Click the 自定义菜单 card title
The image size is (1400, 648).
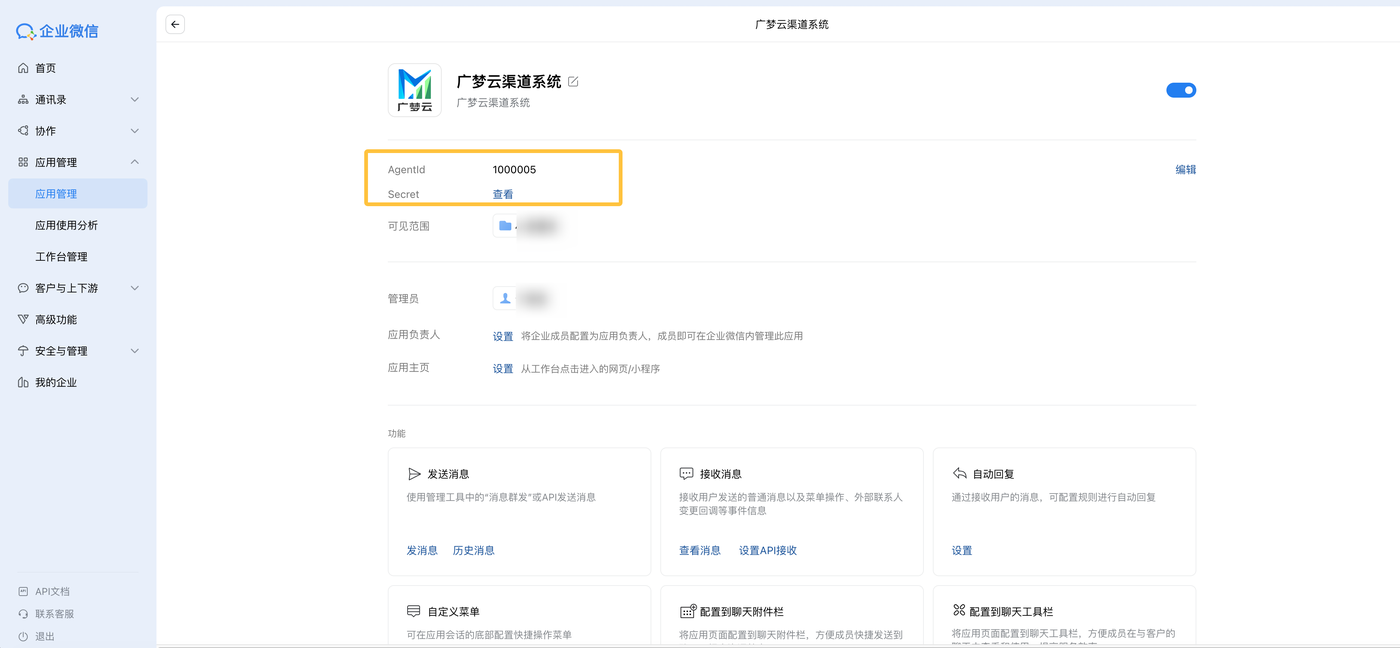tap(454, 611)
